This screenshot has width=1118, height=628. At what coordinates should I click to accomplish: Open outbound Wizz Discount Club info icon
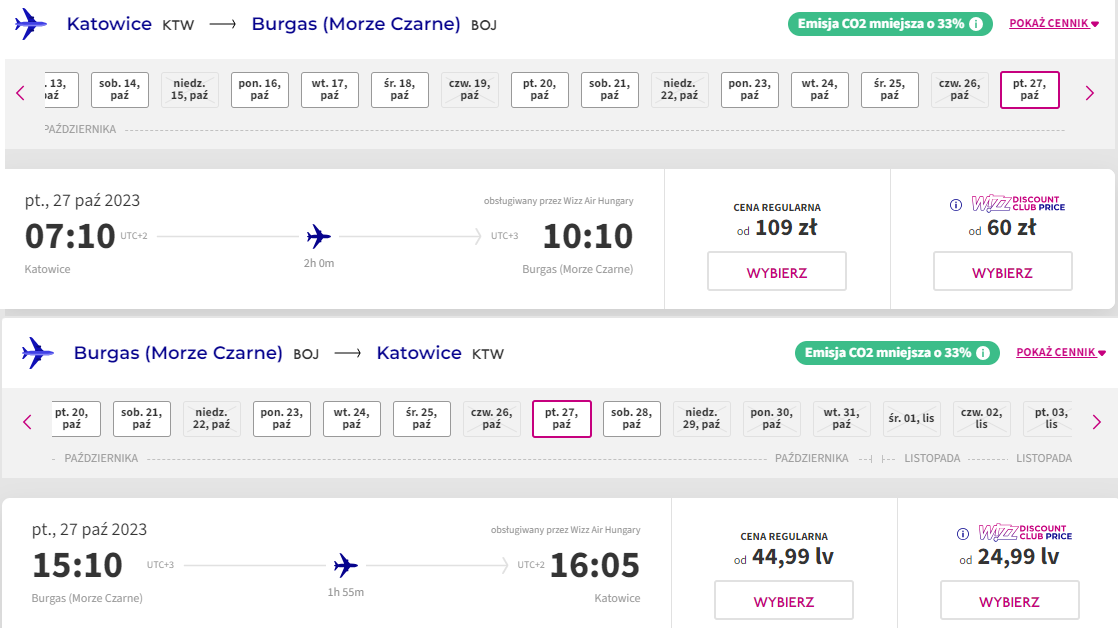pos(955,205)
